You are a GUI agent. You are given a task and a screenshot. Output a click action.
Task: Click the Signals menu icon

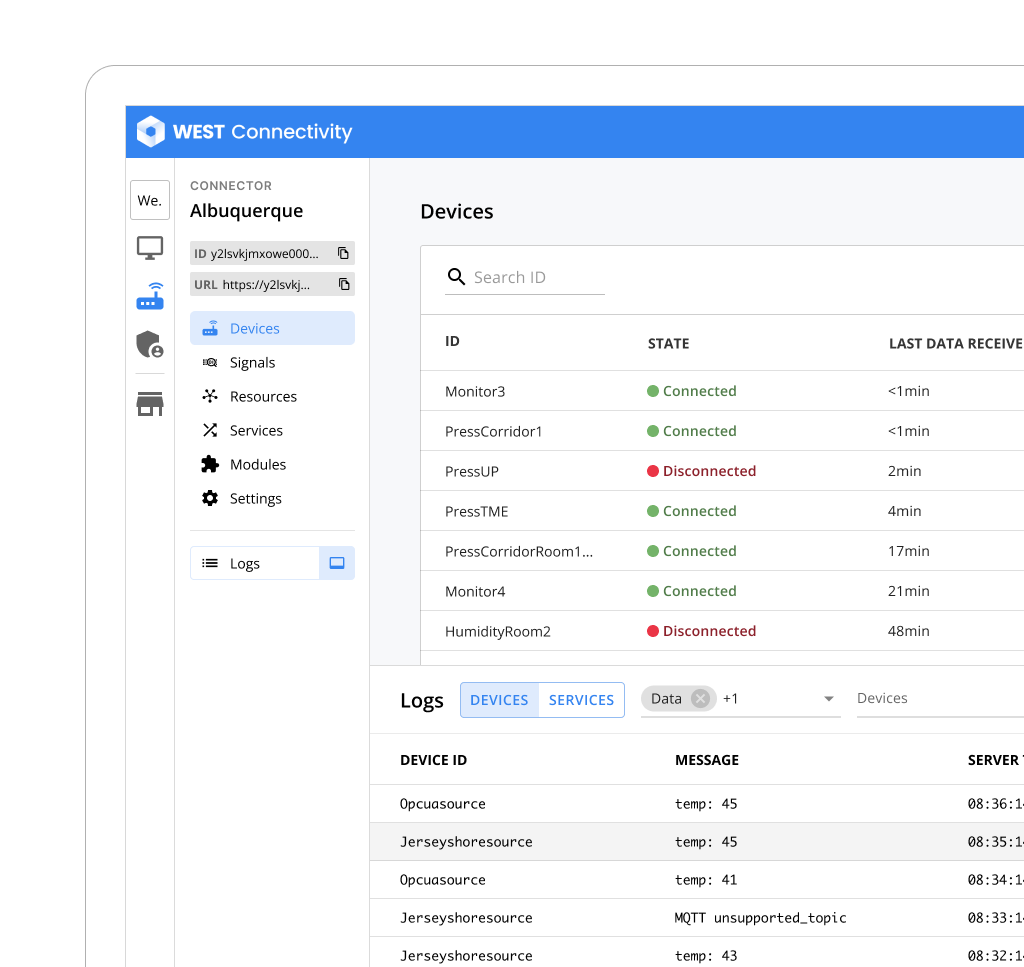(210, 362)
